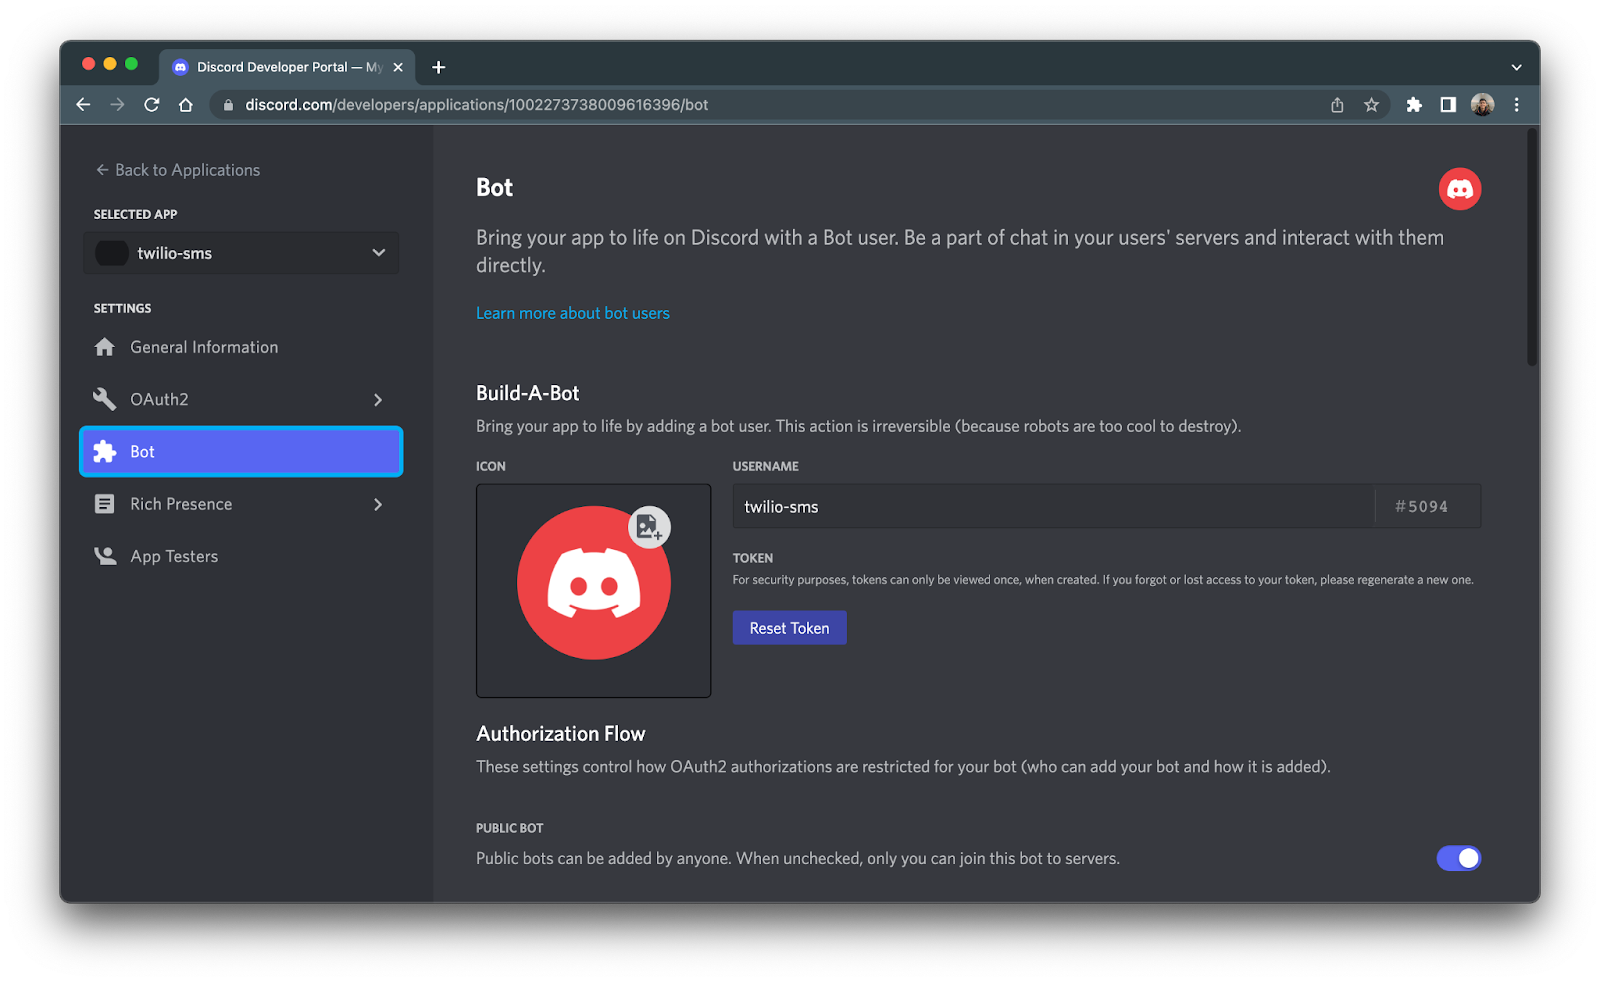Bookmark this page with the star icon
1600x982 pixels.
pos(1371,105)
